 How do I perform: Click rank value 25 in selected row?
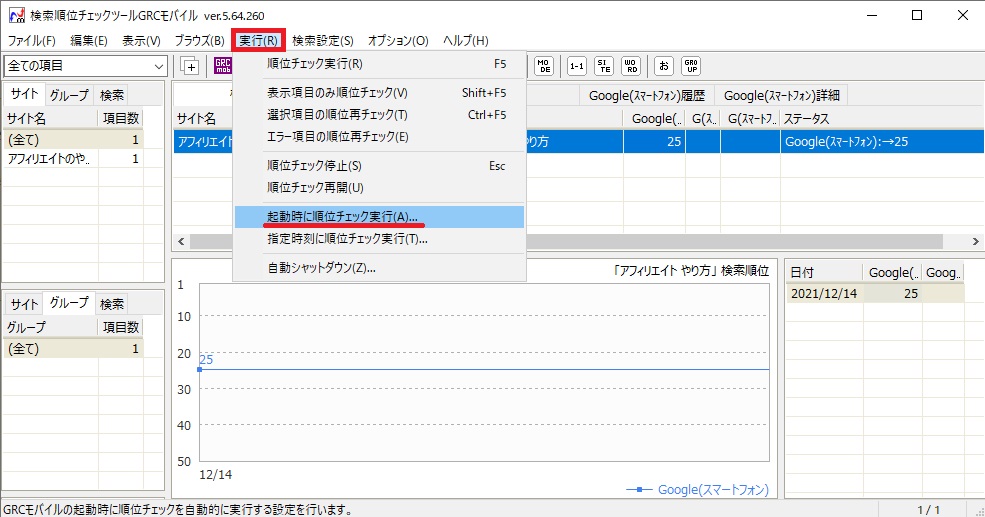click(x=655, y=141)
